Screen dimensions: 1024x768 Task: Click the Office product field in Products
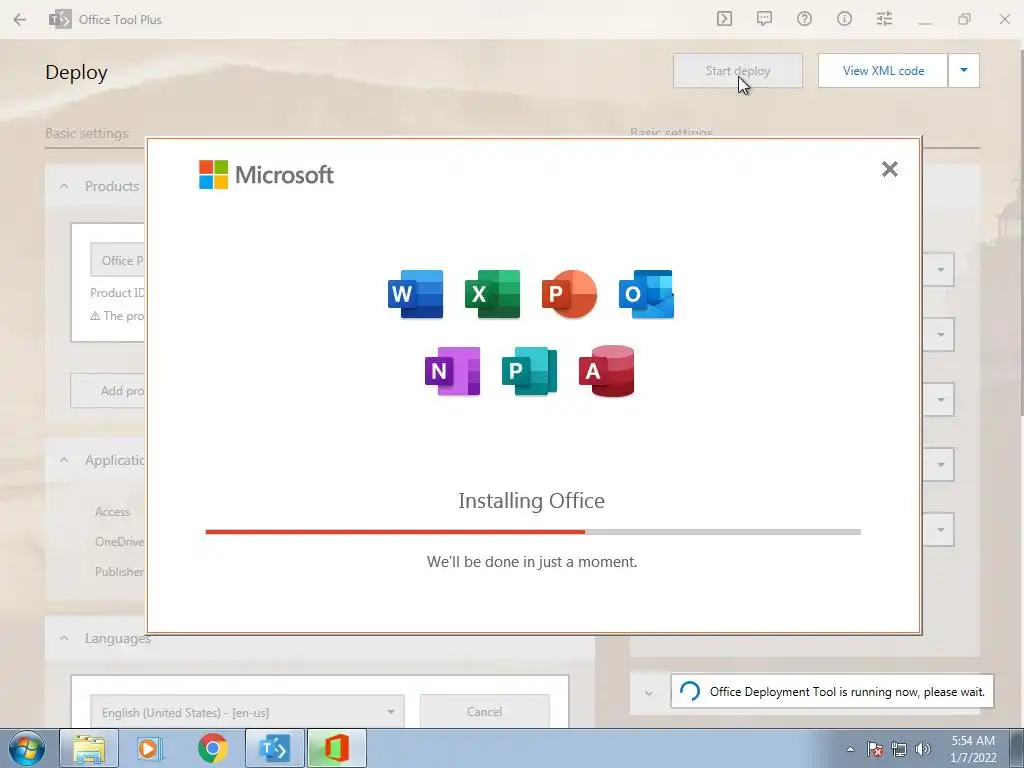pos(118,260)
